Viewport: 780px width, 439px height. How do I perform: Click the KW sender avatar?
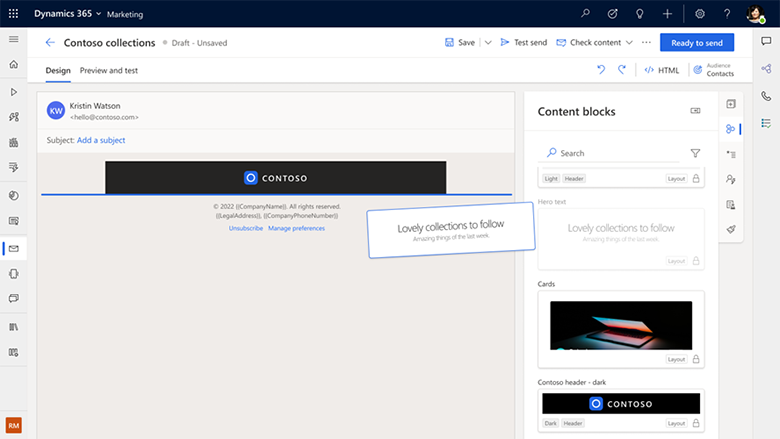coord(56,110)
